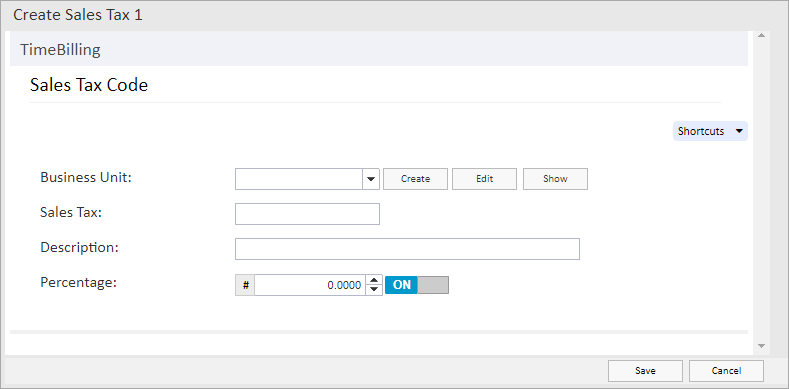Click the Business Unit combo box field
789x389 pixels.
299,179
